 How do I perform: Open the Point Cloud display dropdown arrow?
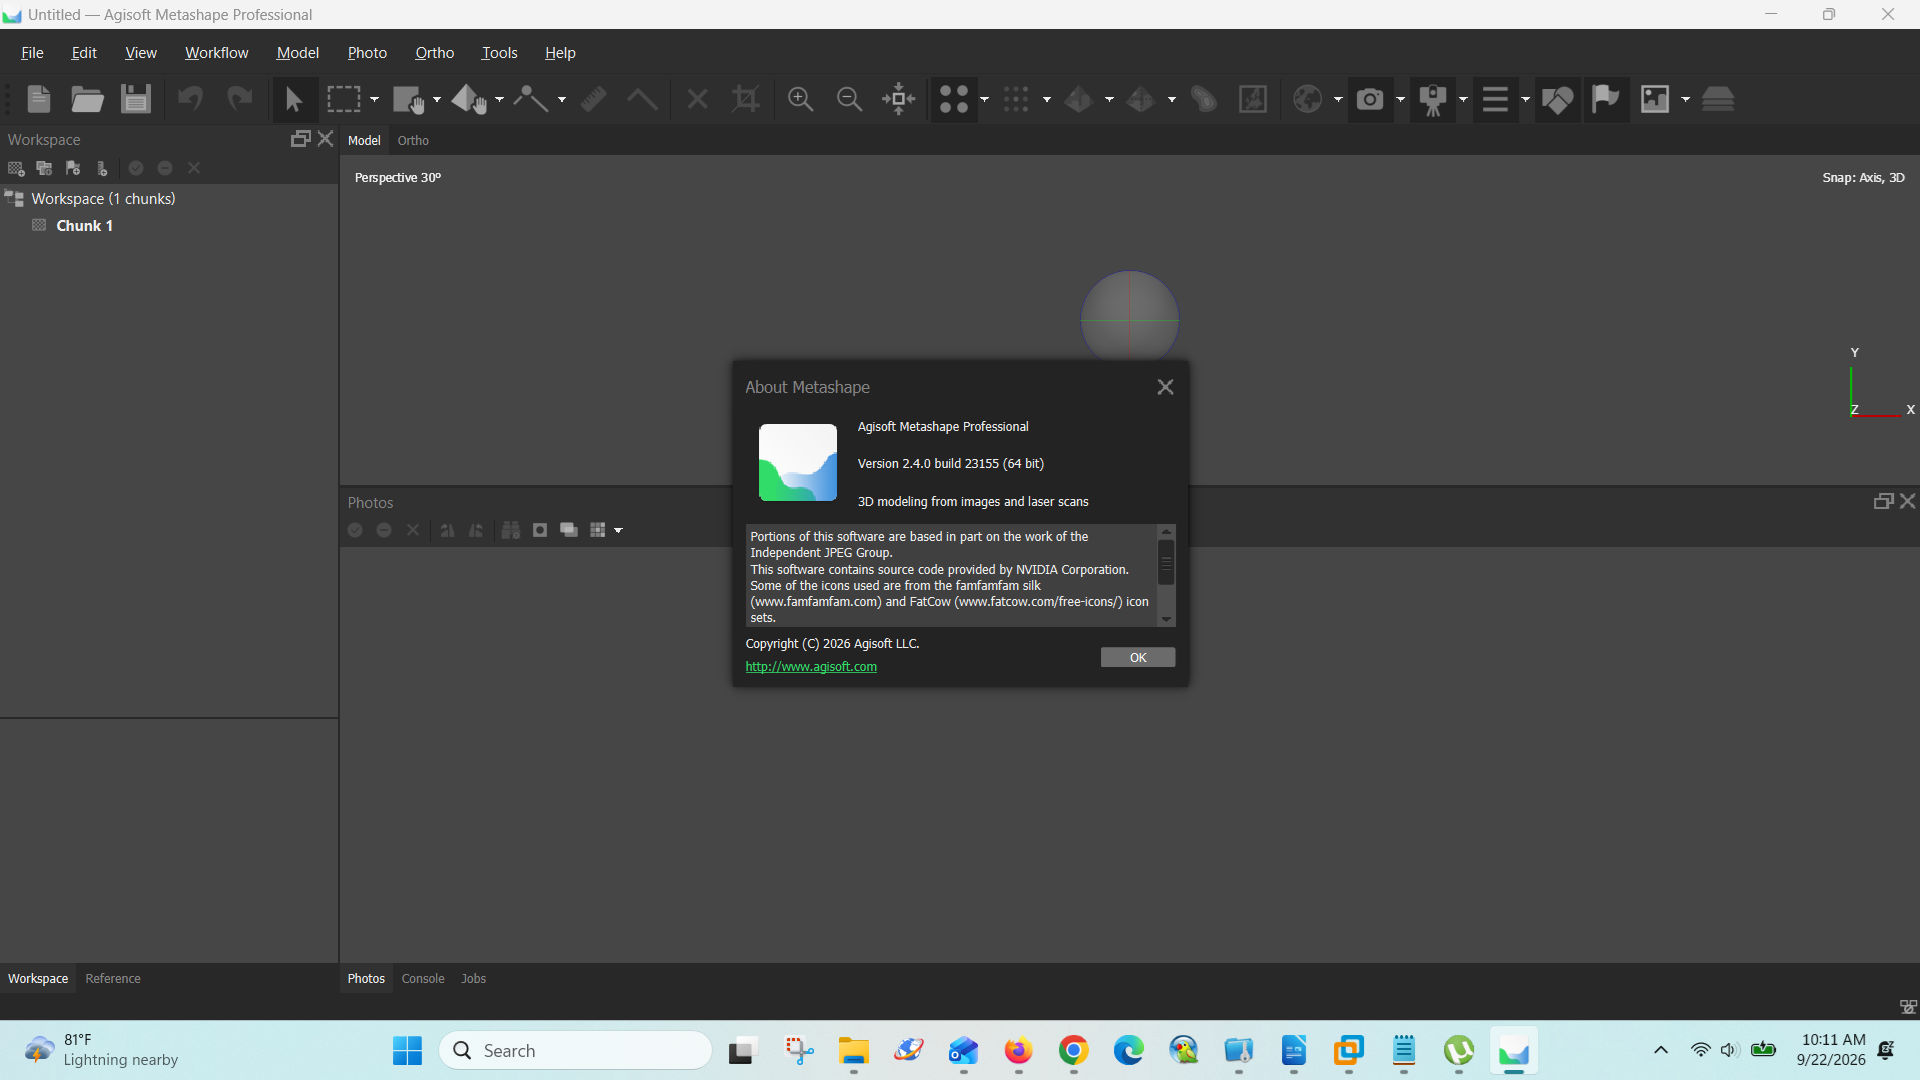click(984, 100)
